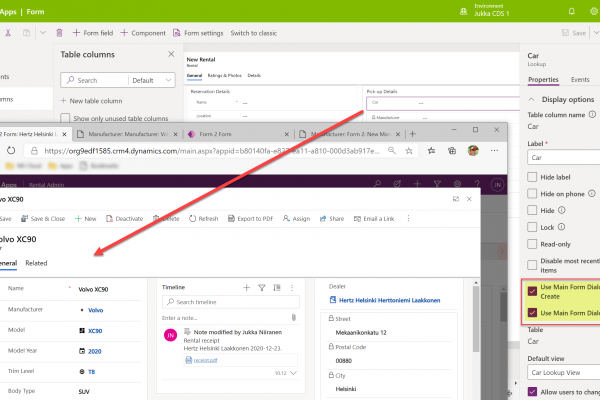This screenshot has height=400, width=600.
Task: Open the Hertz Helsinki Herttoniemi Laakkonen dealer link
Action: (390, 300)
